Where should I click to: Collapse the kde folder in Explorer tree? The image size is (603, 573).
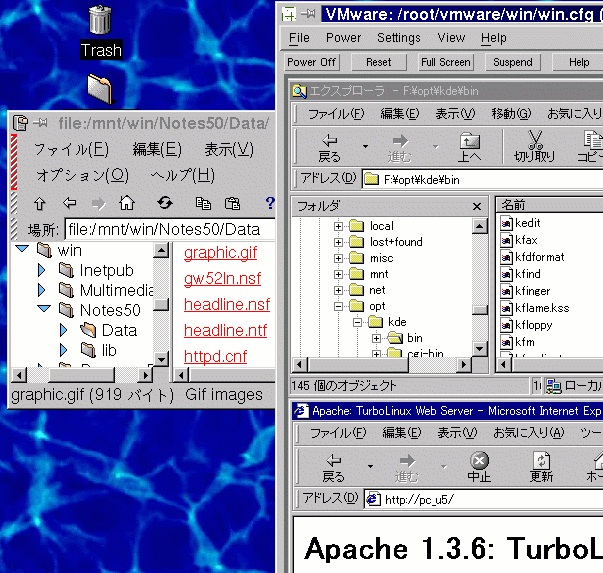(x=358, y=322)
